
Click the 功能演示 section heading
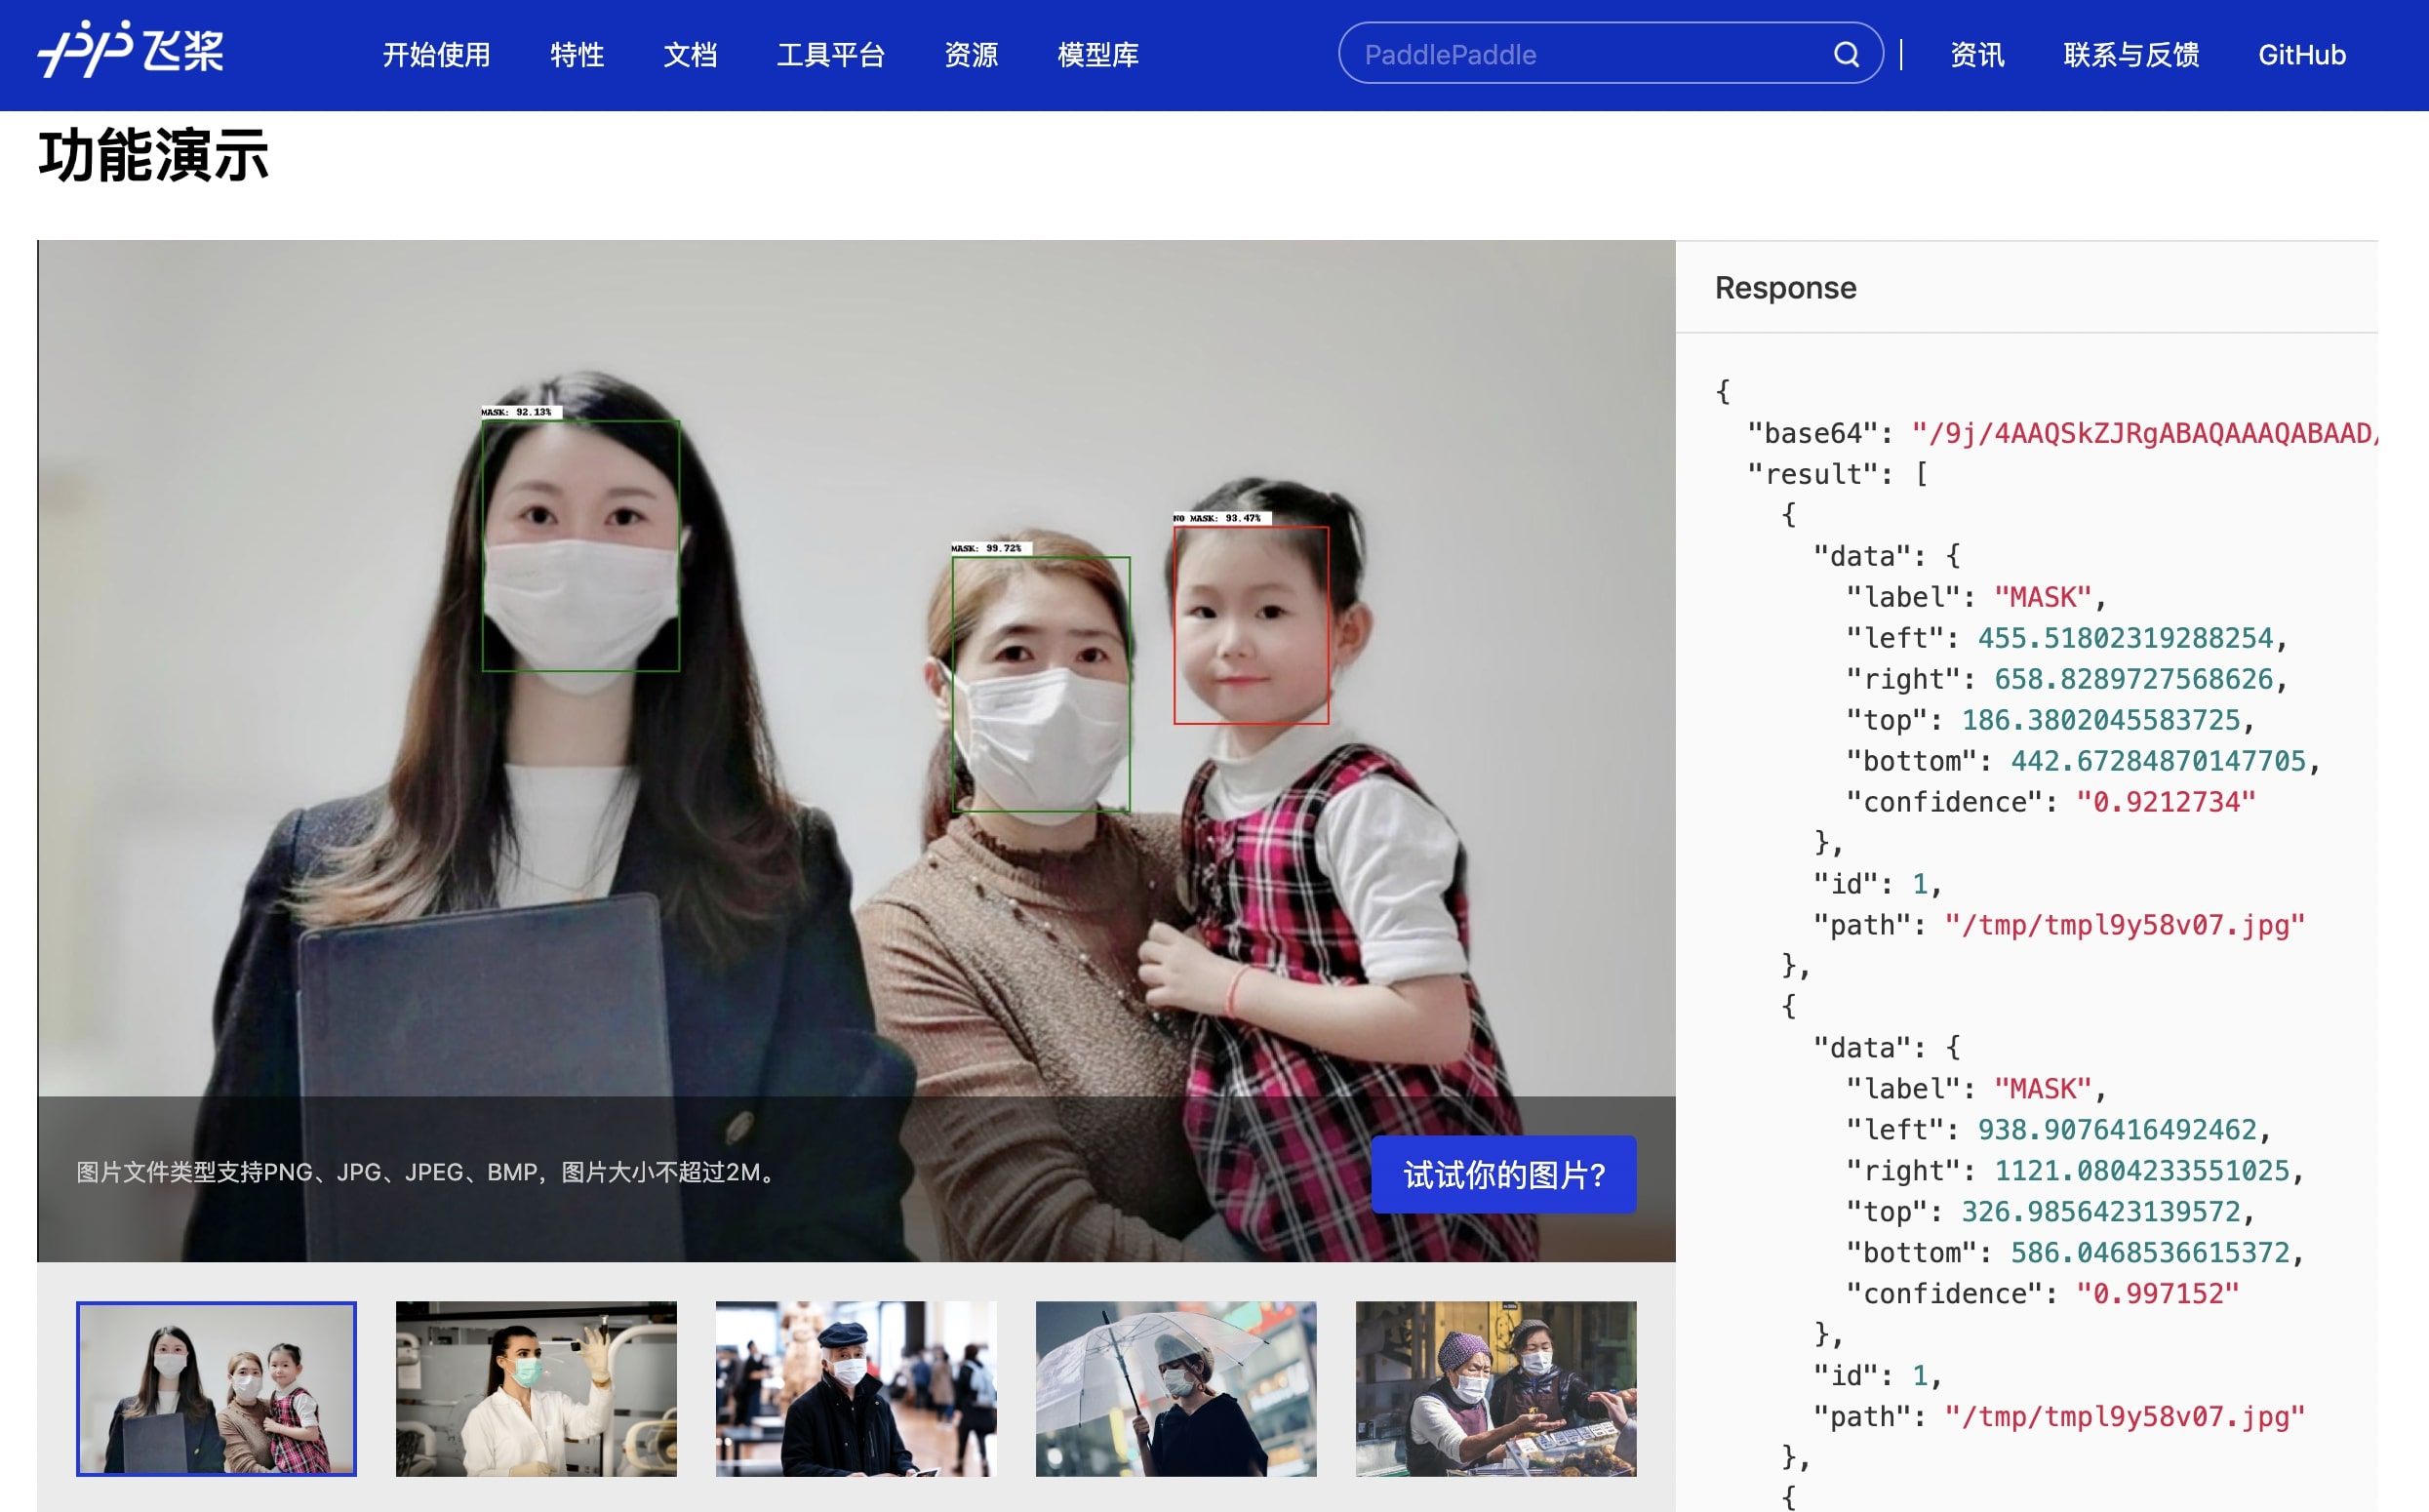point(154,156)
